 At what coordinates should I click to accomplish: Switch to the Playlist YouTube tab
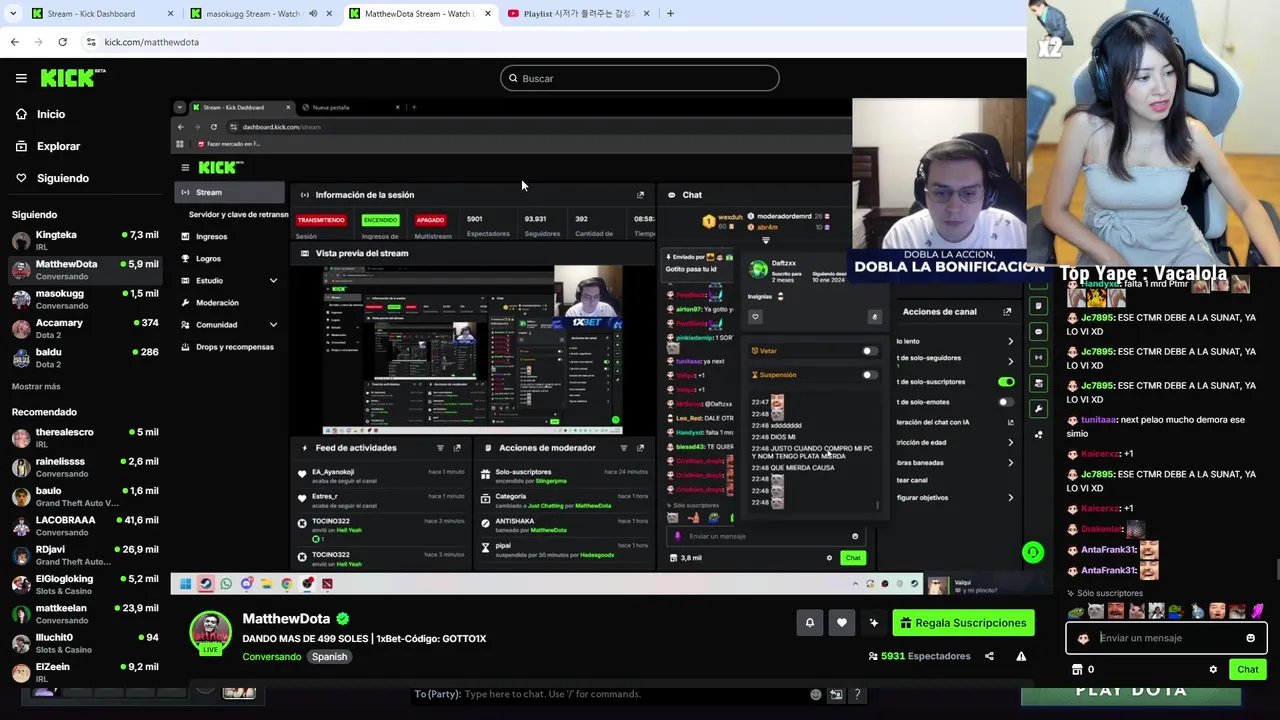[579, 14]
